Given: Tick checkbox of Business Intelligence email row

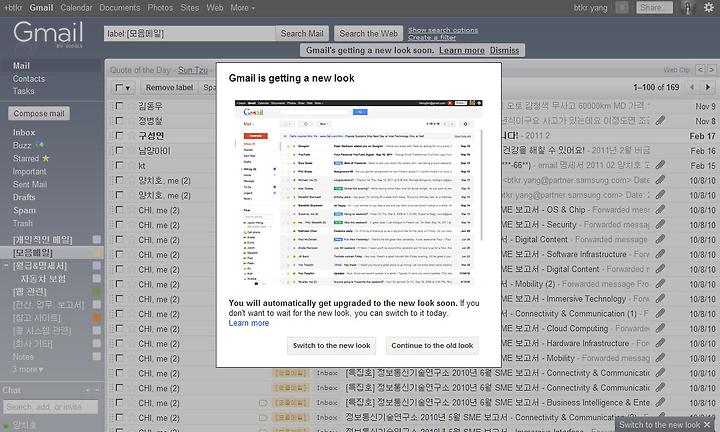Looking at the screenshot, I should click(119, 403).
